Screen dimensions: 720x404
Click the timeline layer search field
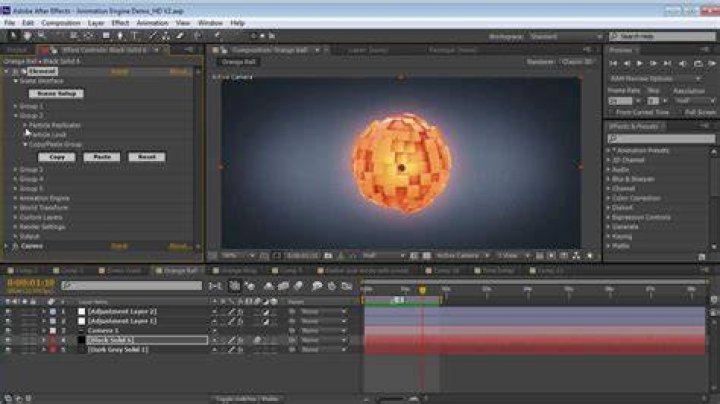(x=131, y=286)
